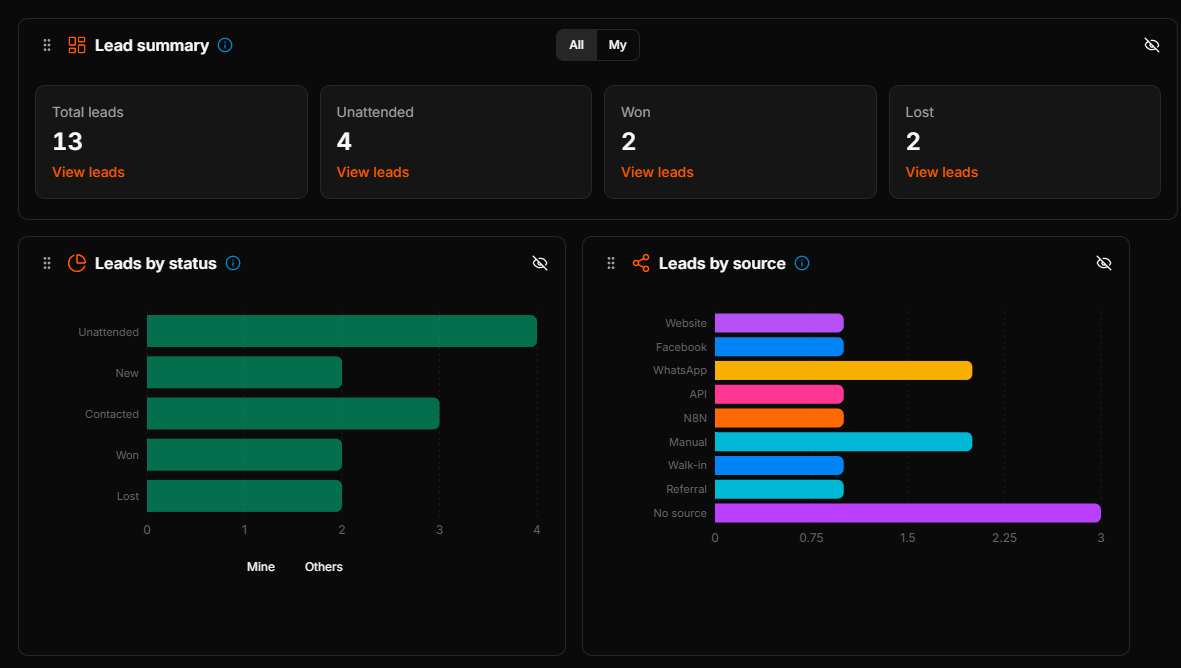Viewport: 1181px width, 668px height.
Task: Click the Referral axis label
Action: (x=686, y=490)
